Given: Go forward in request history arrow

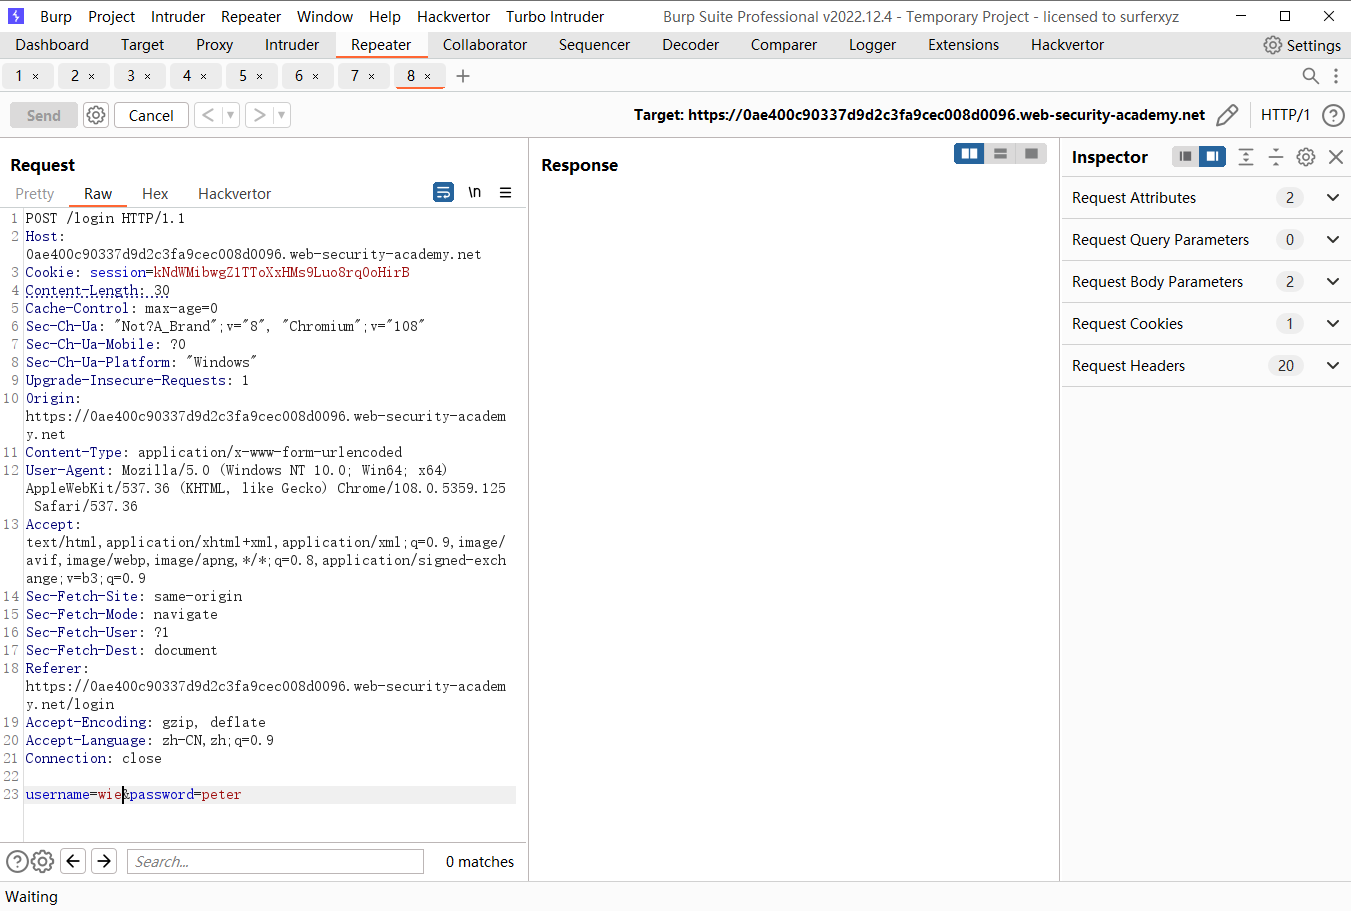Looking at the screenshot, I should click(x=259, y=115).
